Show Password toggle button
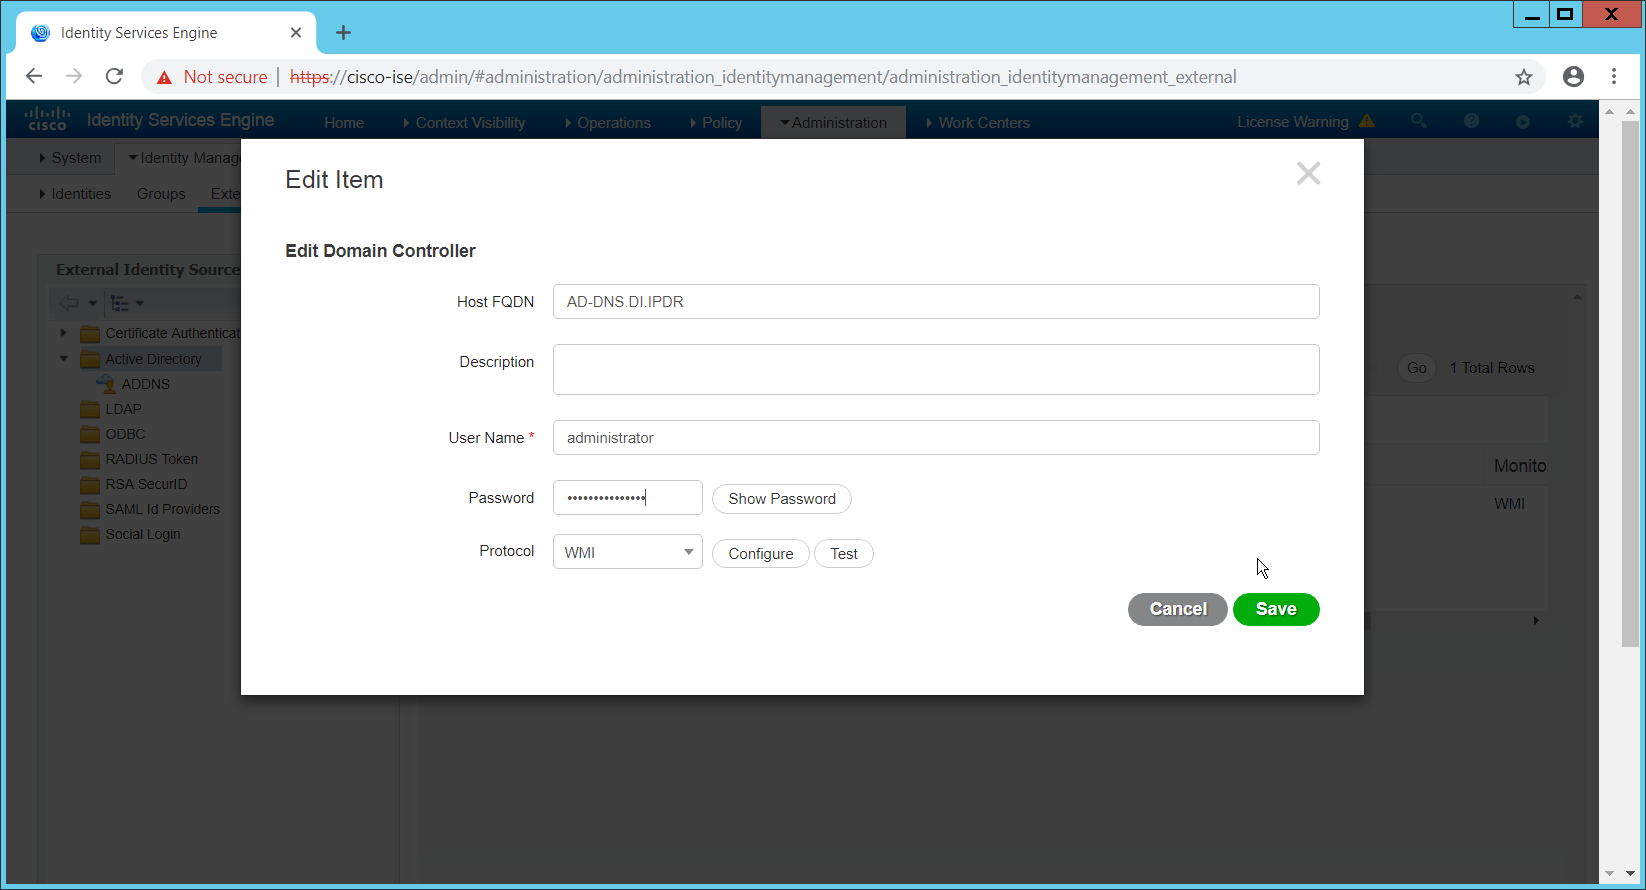This screenshot has height=890, width=1646. [781, 499]
